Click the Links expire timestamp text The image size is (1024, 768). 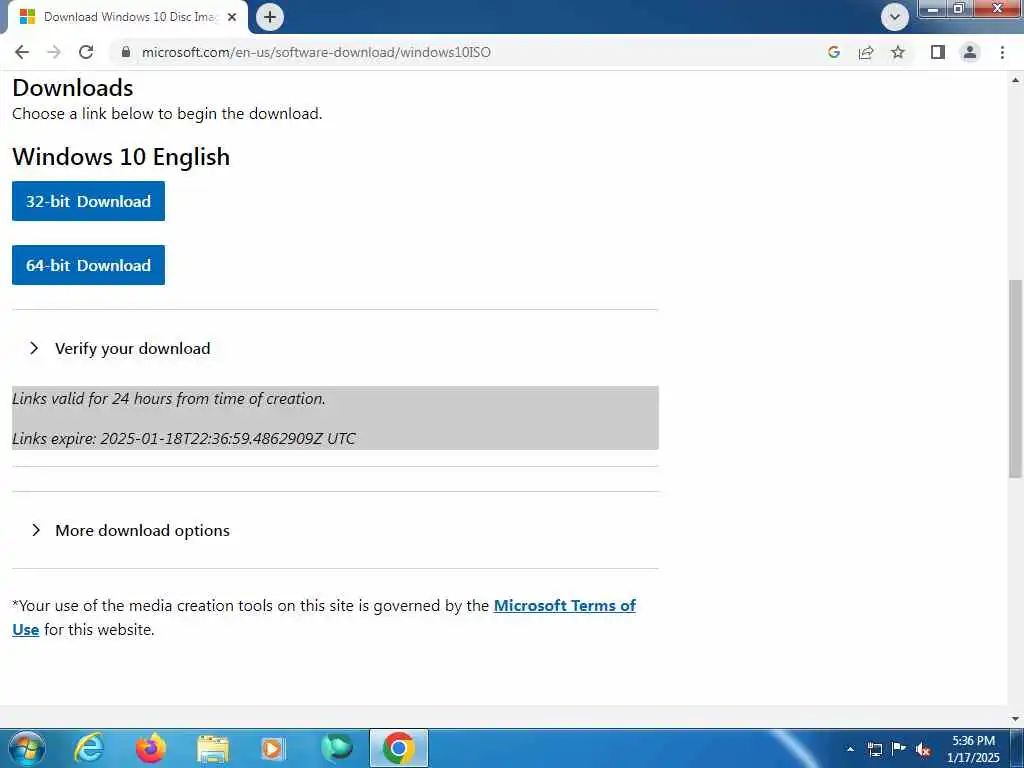[184, 438]
